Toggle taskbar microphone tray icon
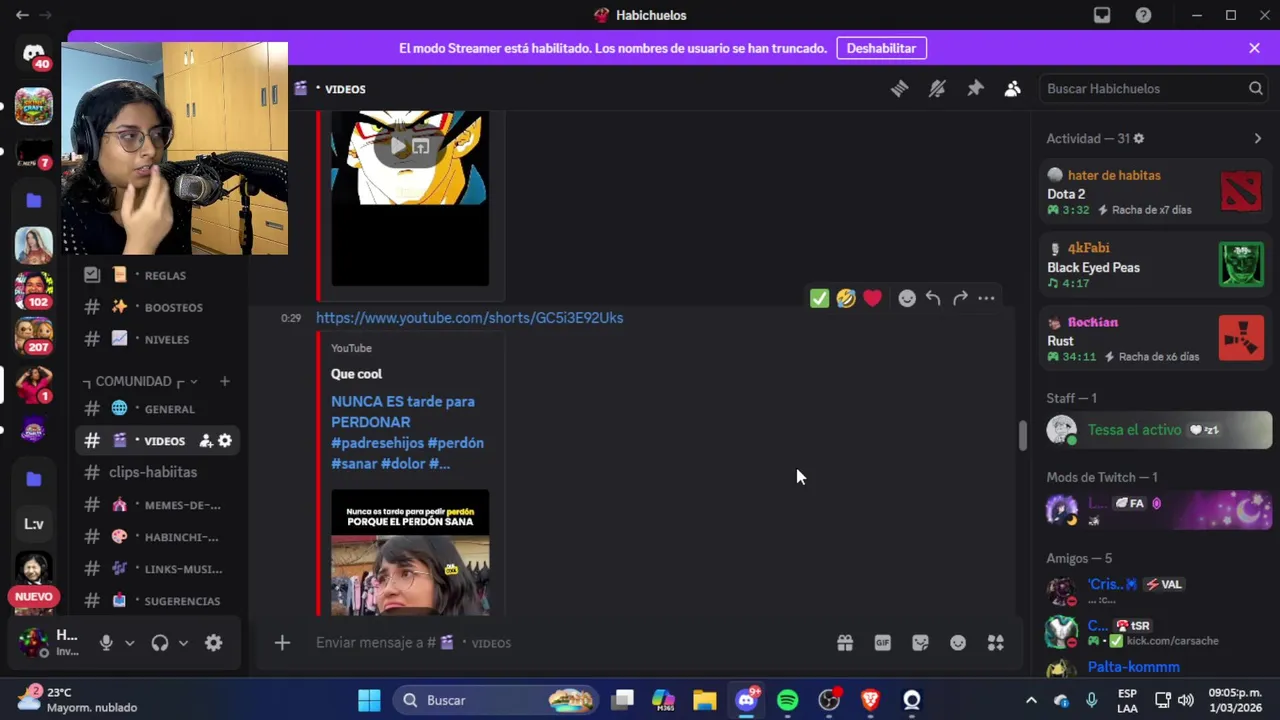 pos(1091,700)
